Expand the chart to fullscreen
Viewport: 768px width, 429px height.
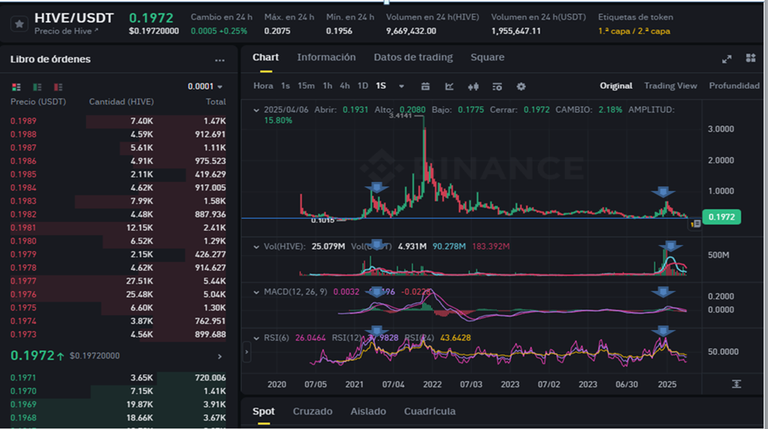pyautogui.click(x=727, y=59)
